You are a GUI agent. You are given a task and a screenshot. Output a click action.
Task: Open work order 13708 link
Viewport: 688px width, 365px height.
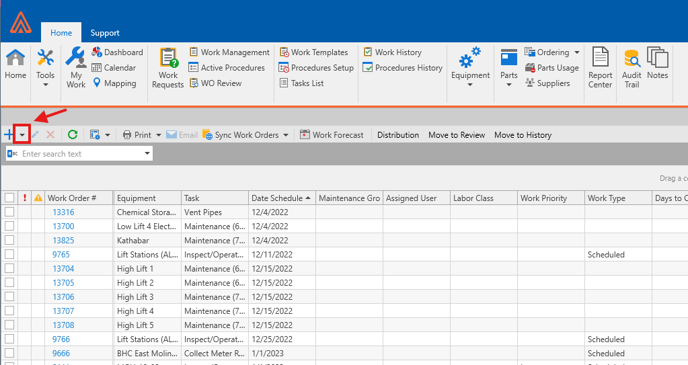pos(63,325)
